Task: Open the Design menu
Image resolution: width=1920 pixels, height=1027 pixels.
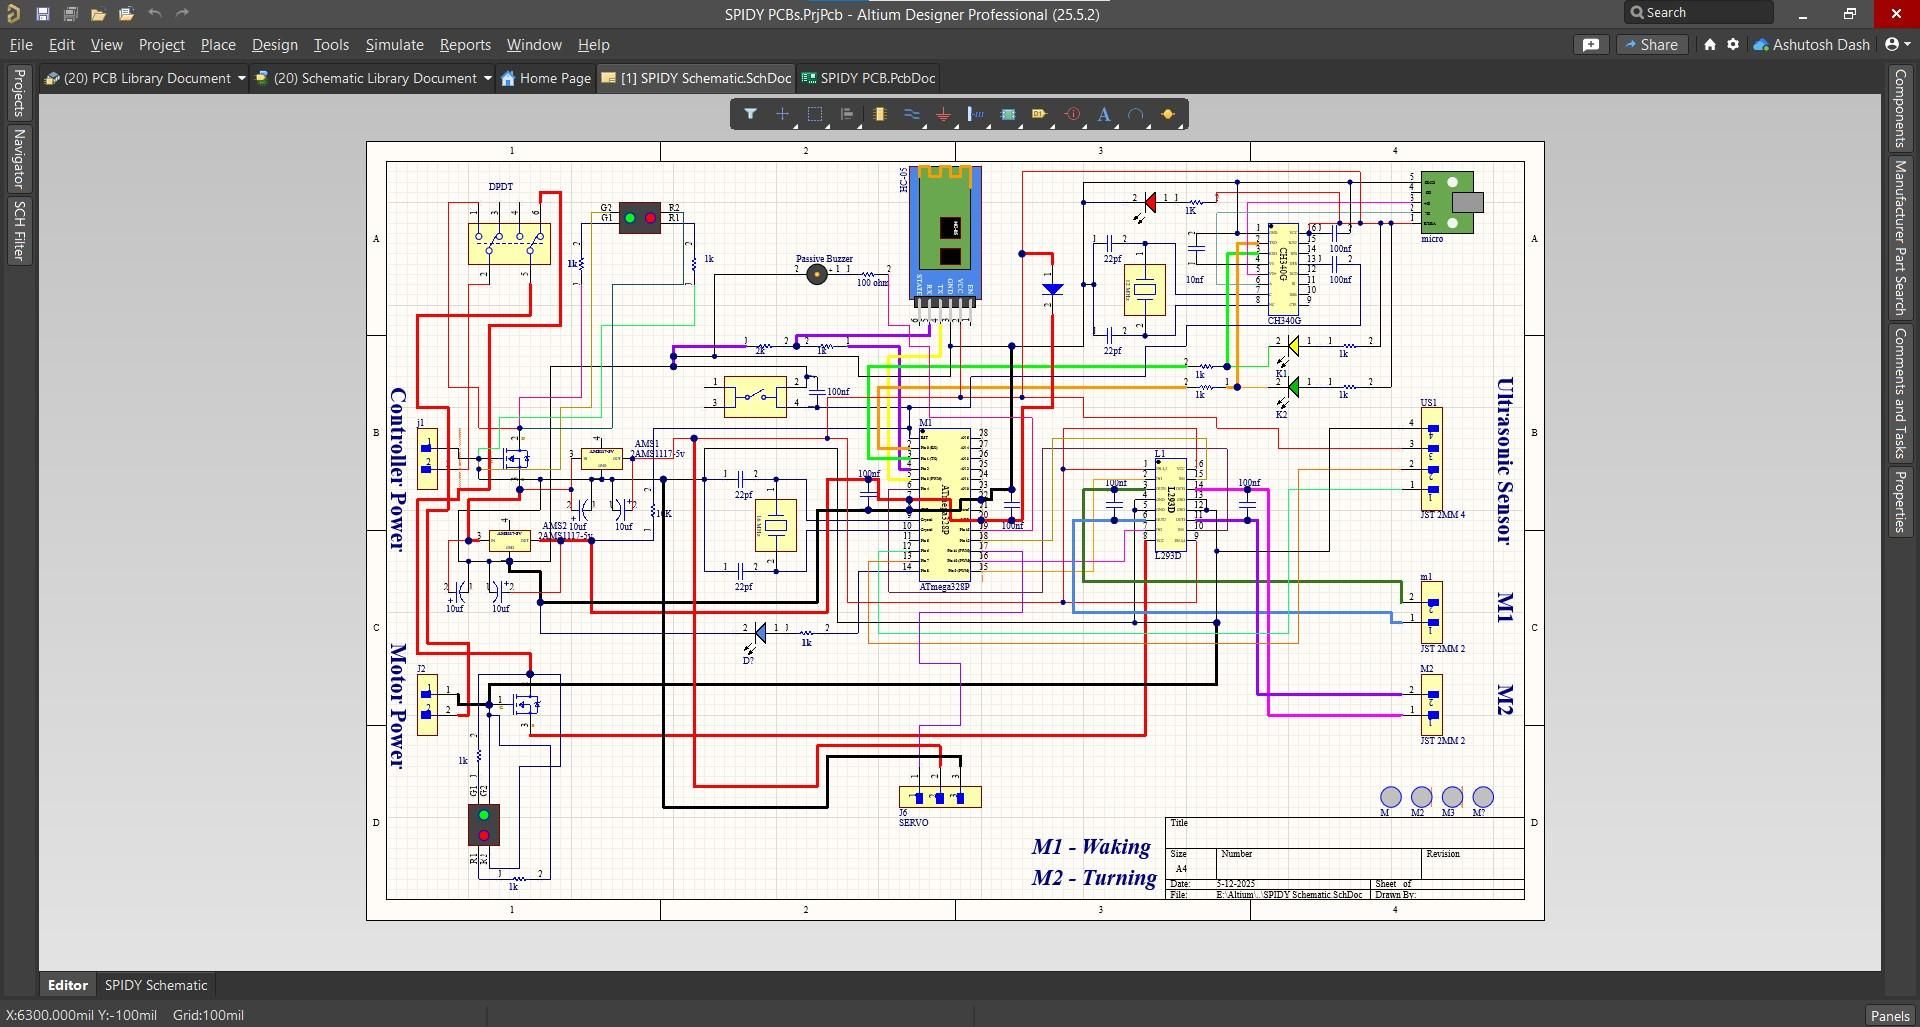Action: 274,44
